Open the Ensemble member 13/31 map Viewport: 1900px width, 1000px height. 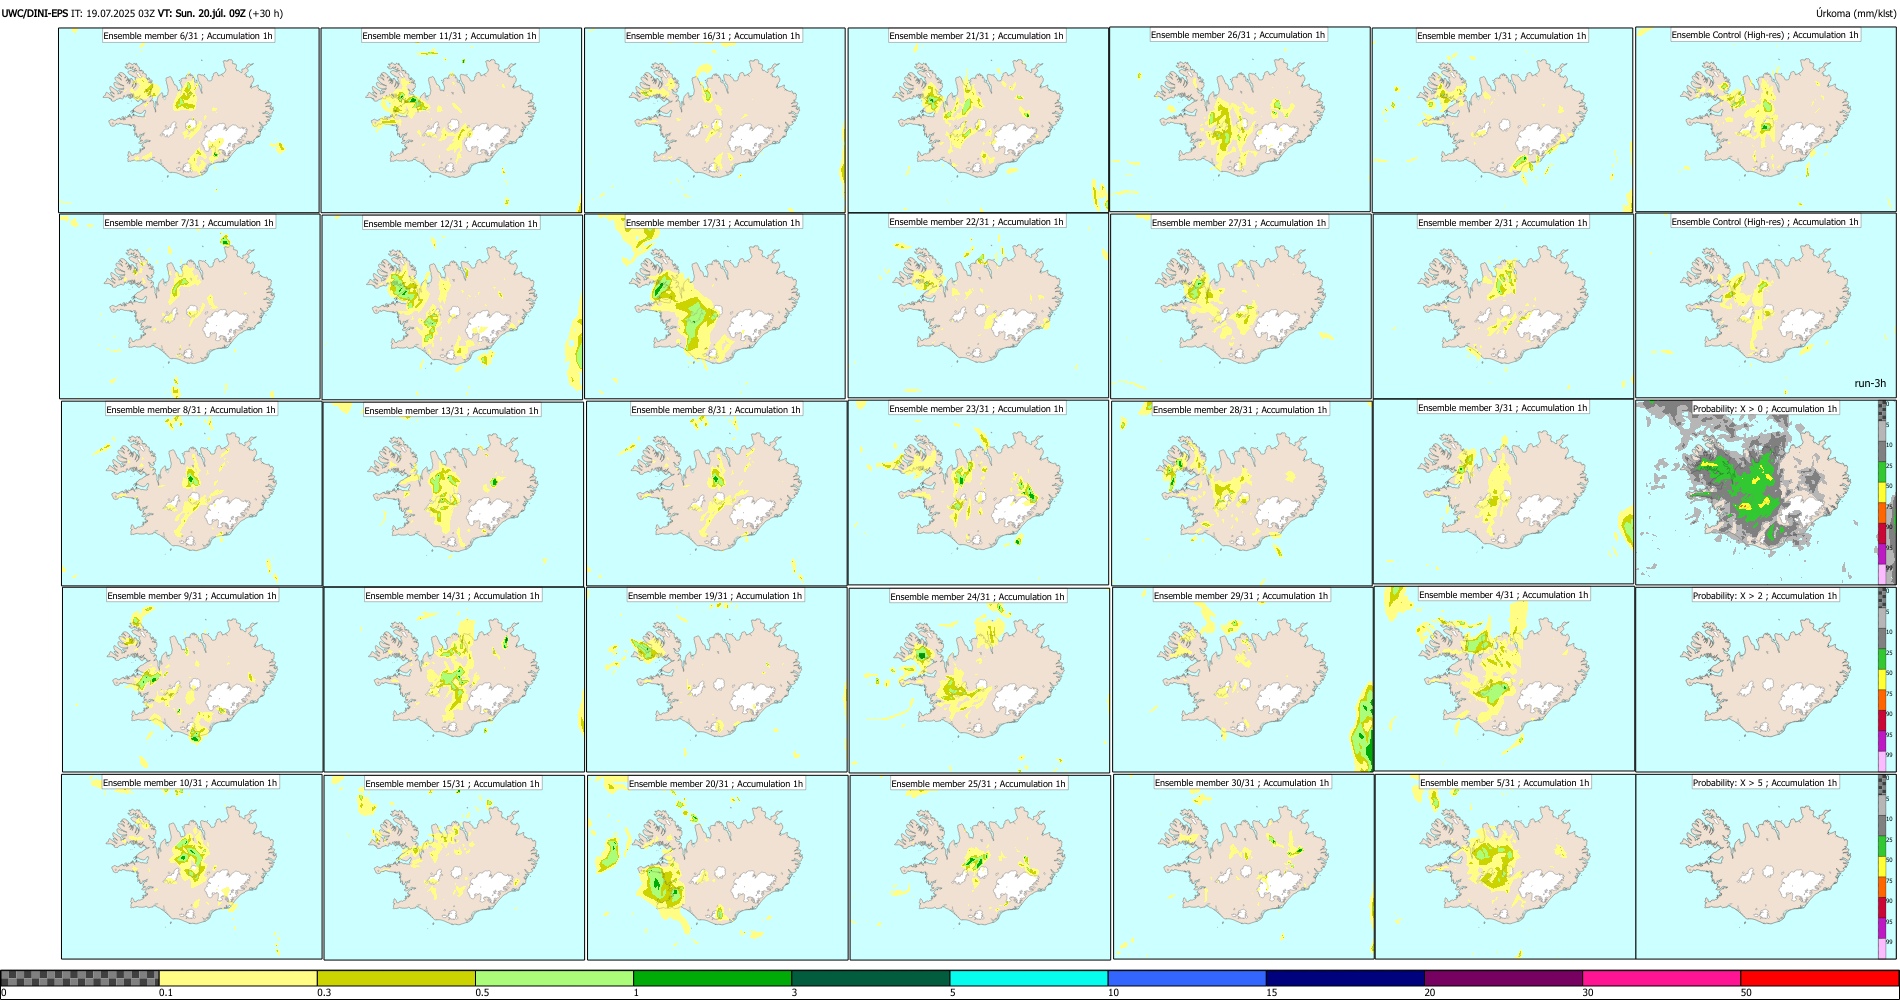pos(453,495)
